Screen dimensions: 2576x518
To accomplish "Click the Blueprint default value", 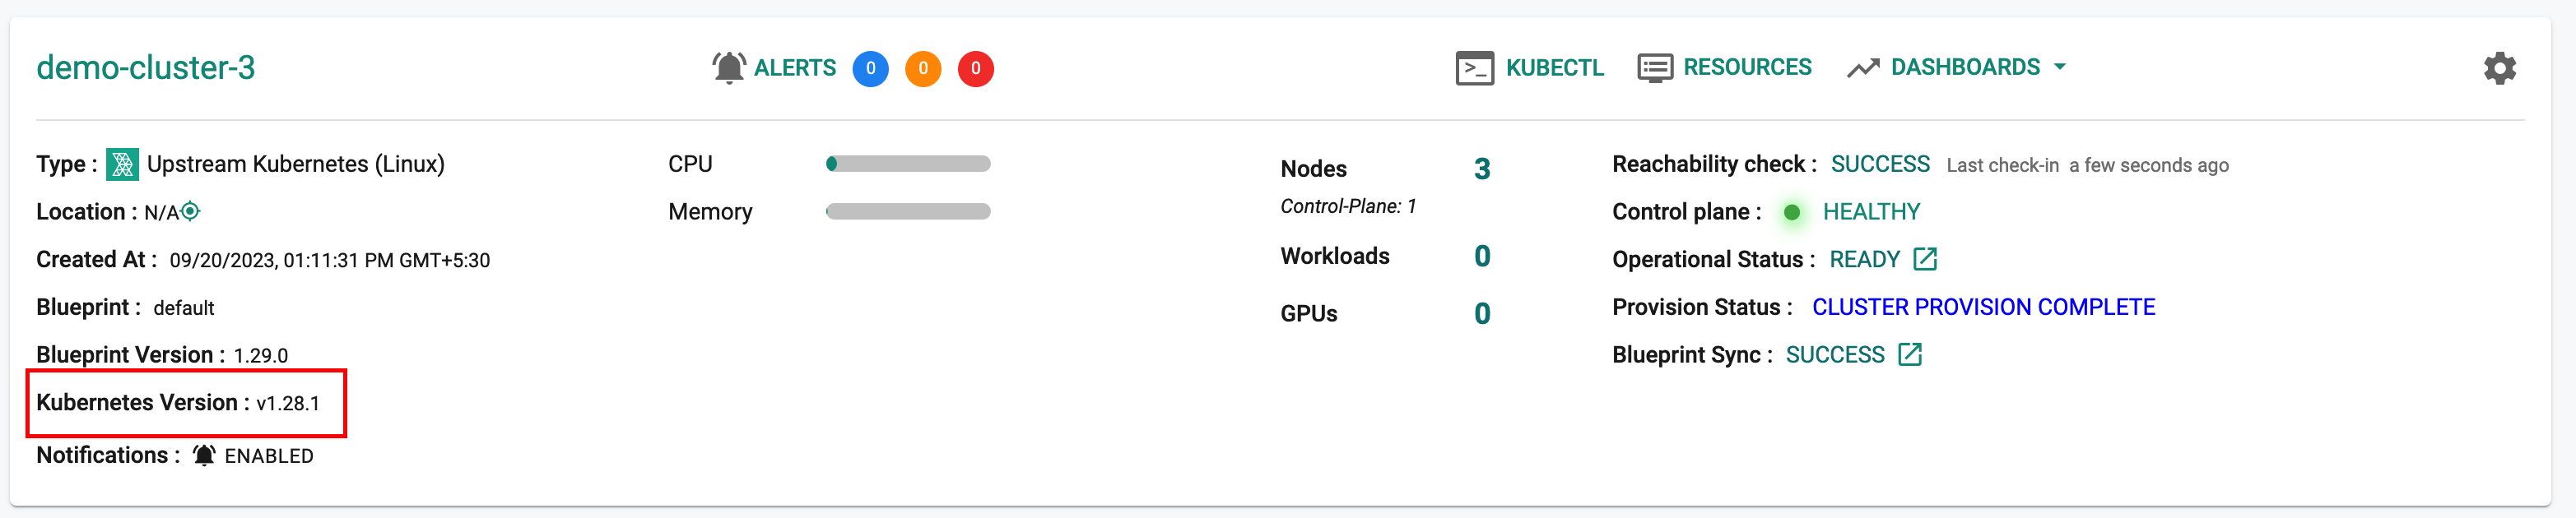I will tap(184, 308).
